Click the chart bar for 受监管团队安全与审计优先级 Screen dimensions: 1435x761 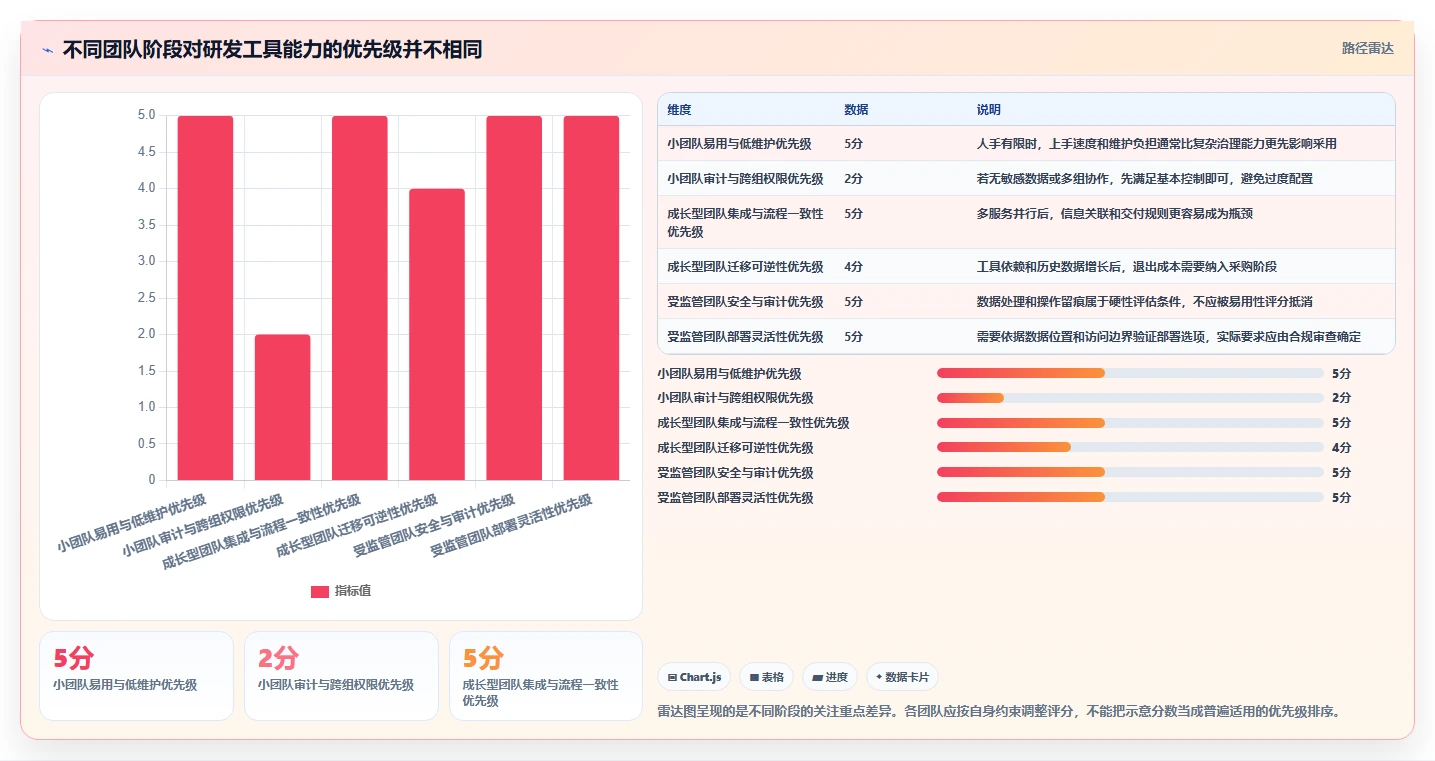514,298
